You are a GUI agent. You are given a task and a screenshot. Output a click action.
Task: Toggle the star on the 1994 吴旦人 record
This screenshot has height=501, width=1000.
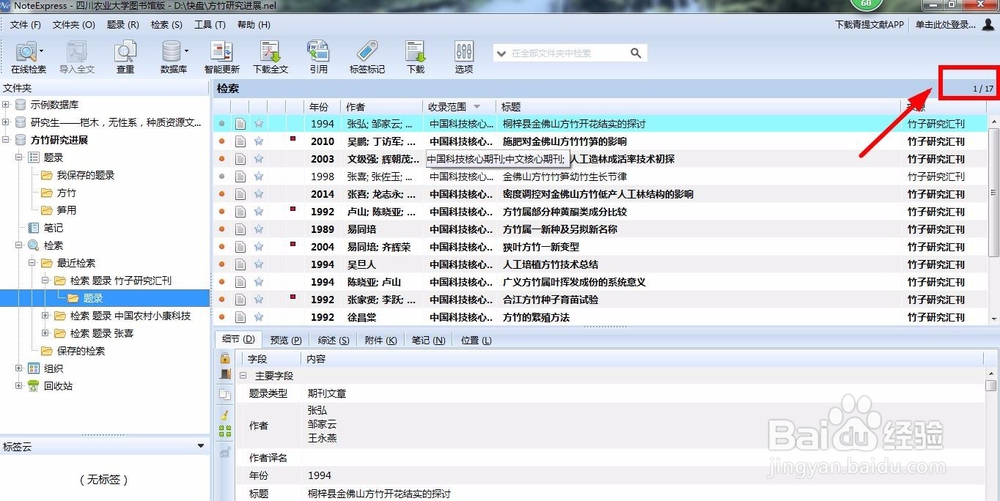tap(258, 264)
